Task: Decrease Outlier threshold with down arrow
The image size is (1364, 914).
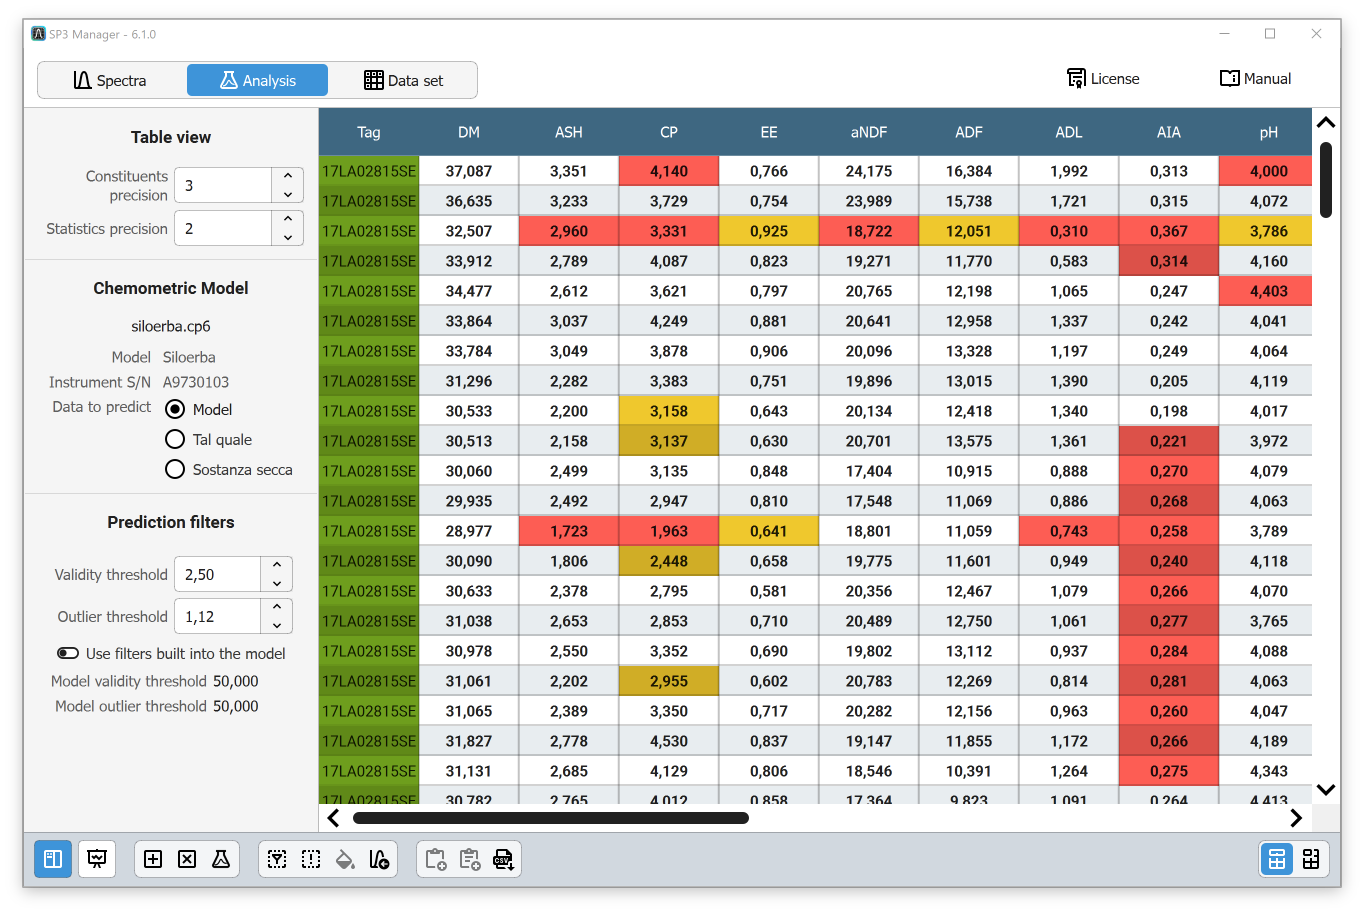Action: [x=277, y=626]
